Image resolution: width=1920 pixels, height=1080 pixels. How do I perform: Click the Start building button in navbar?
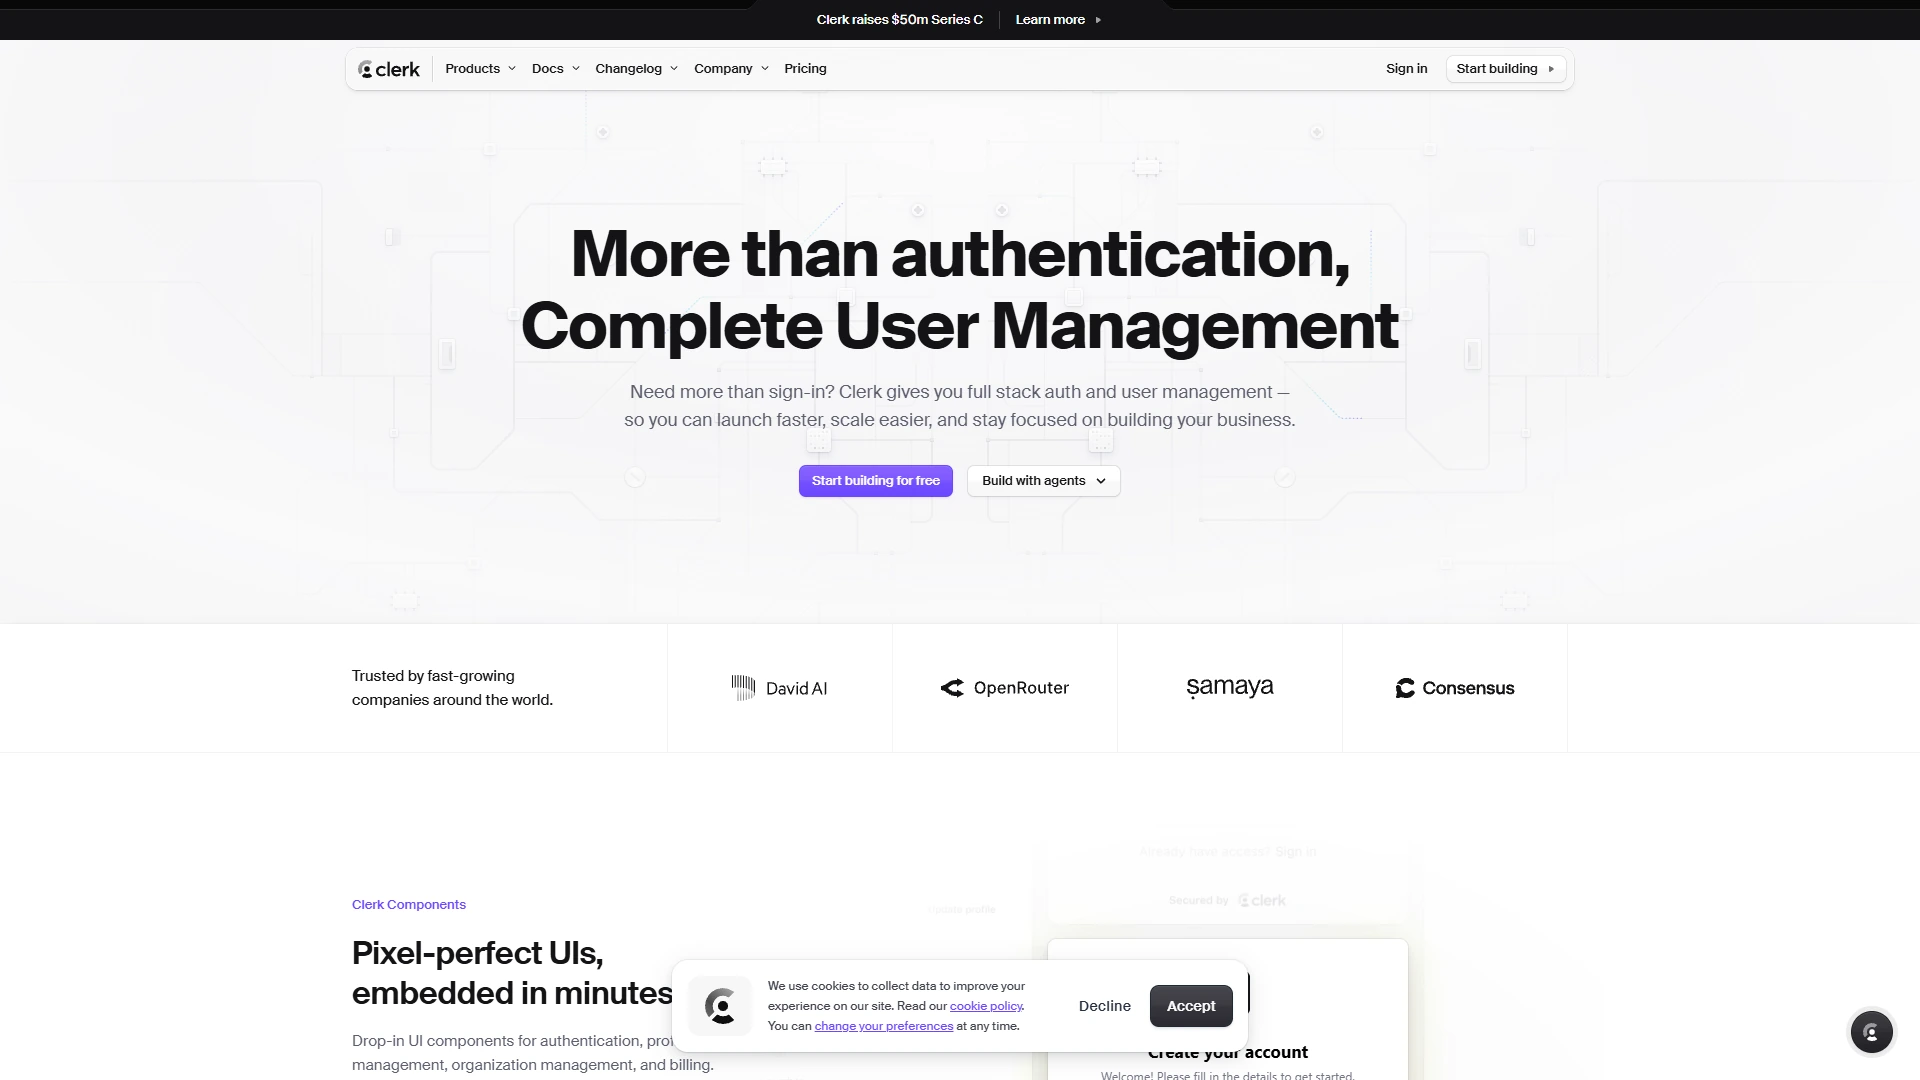click(x=1505, y=69)
